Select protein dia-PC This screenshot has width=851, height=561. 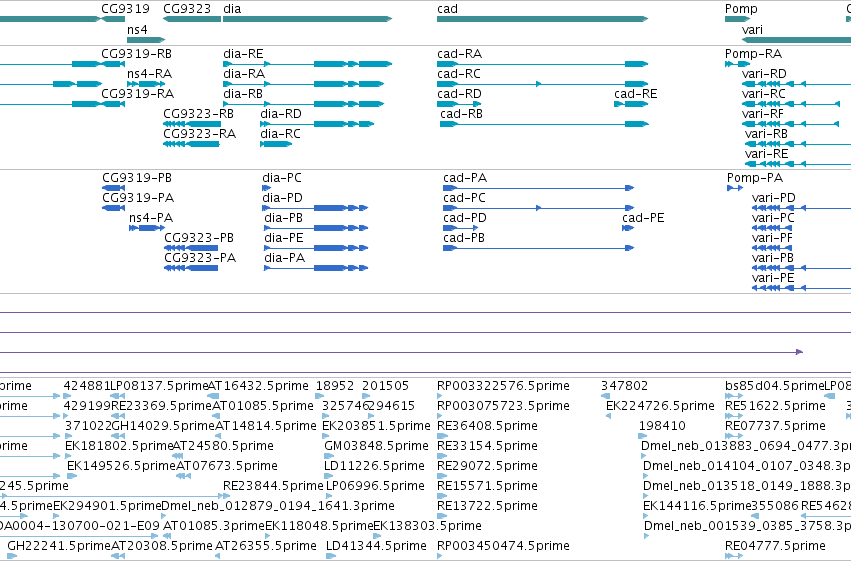point(282,178)
